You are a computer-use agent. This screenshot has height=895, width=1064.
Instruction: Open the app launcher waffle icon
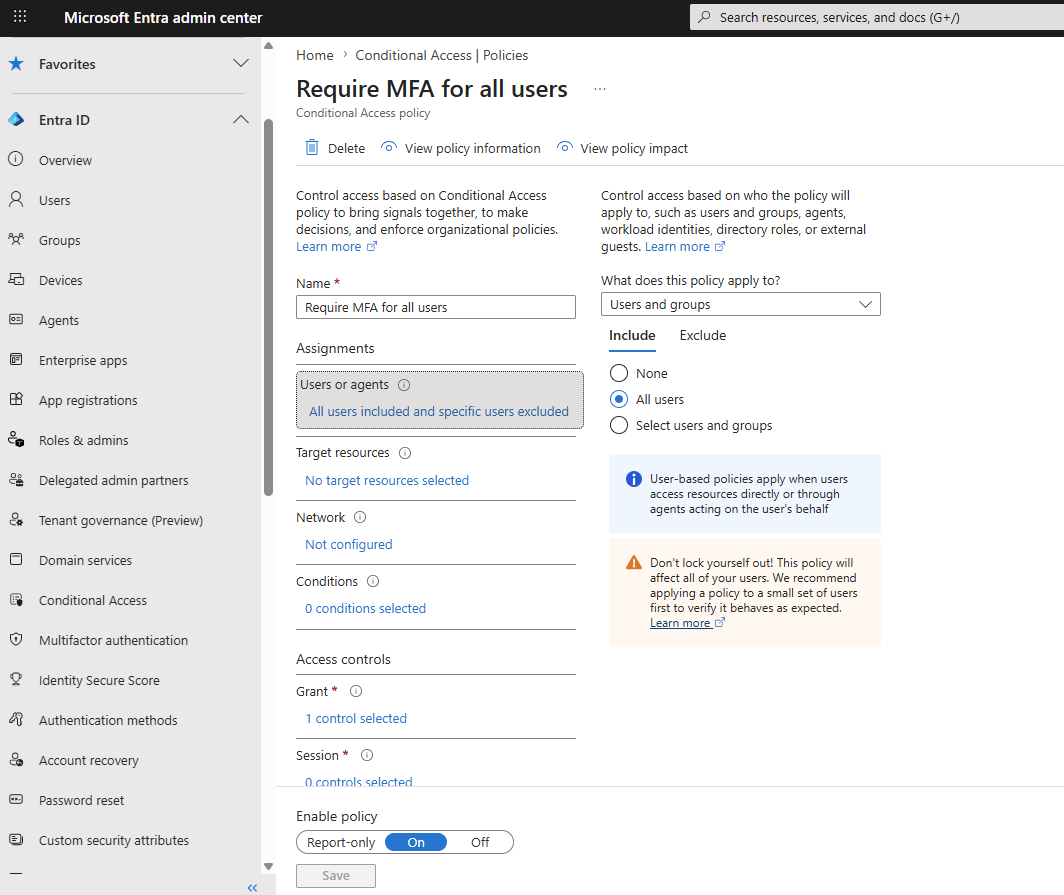20,16
